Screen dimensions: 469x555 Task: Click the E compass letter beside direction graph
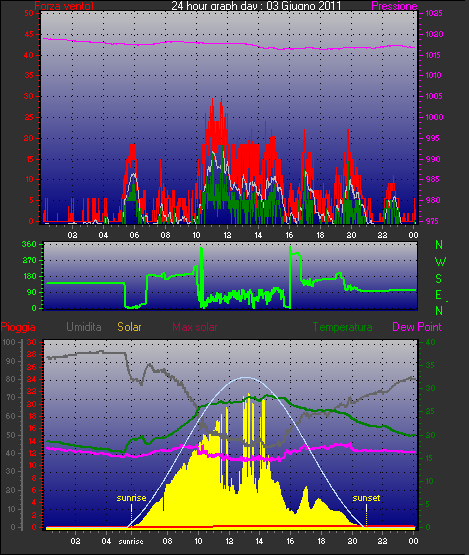(439, 295)
